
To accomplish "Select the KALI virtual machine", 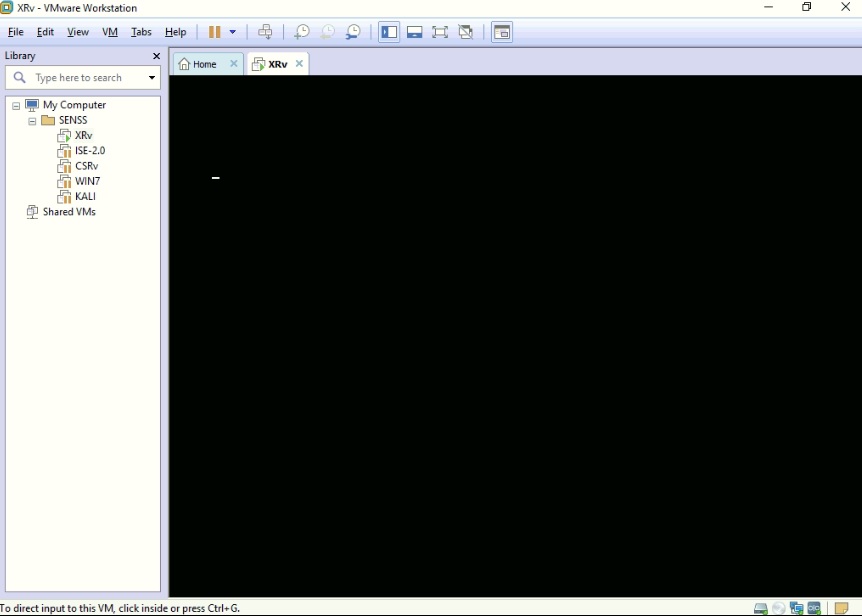I will click(x=83, y=196).
